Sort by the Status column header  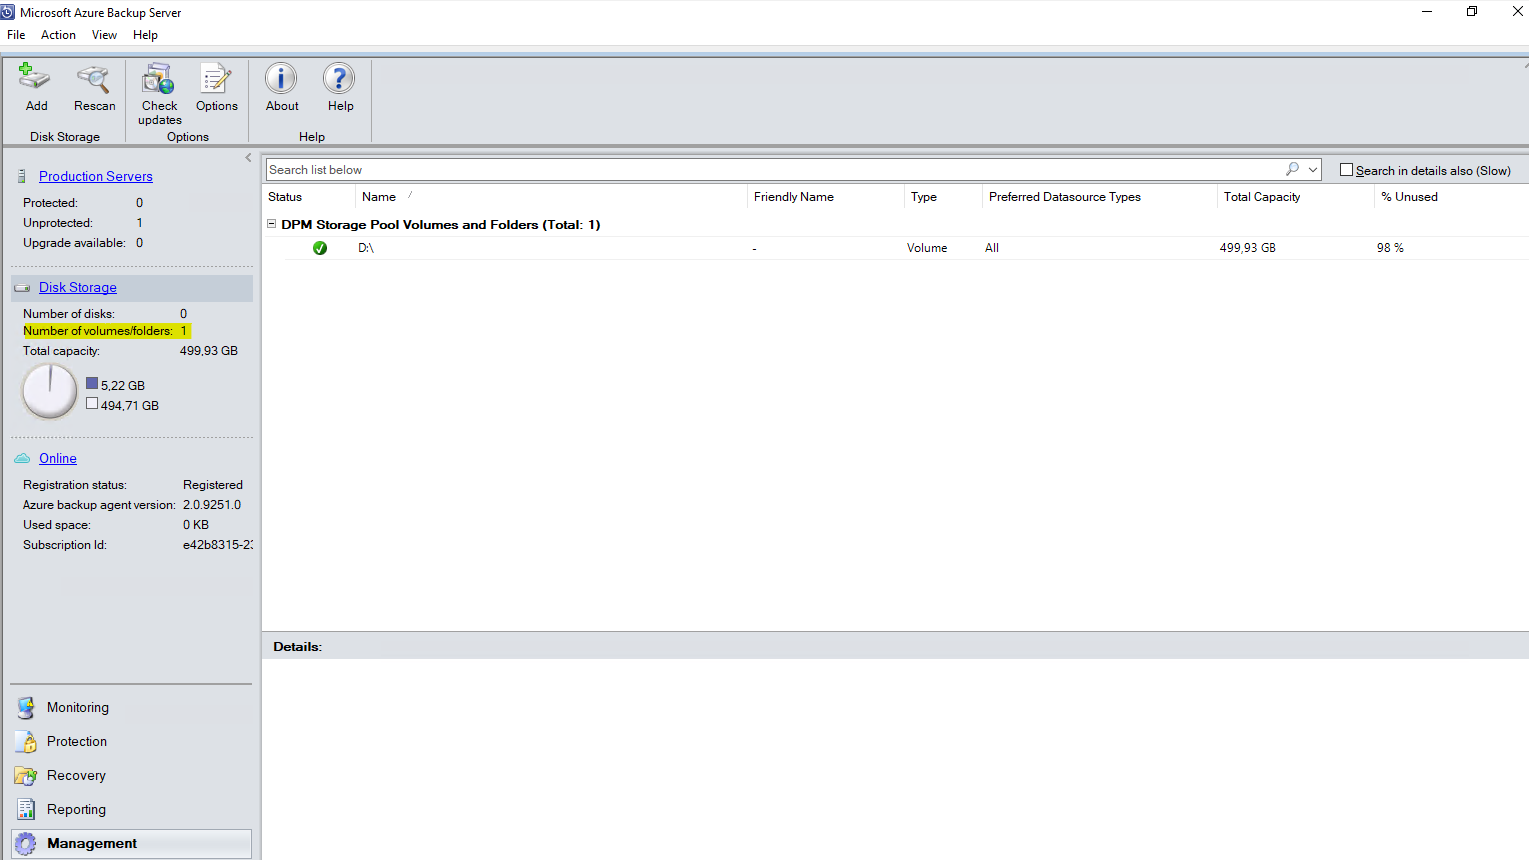click(x=285, y=197)
